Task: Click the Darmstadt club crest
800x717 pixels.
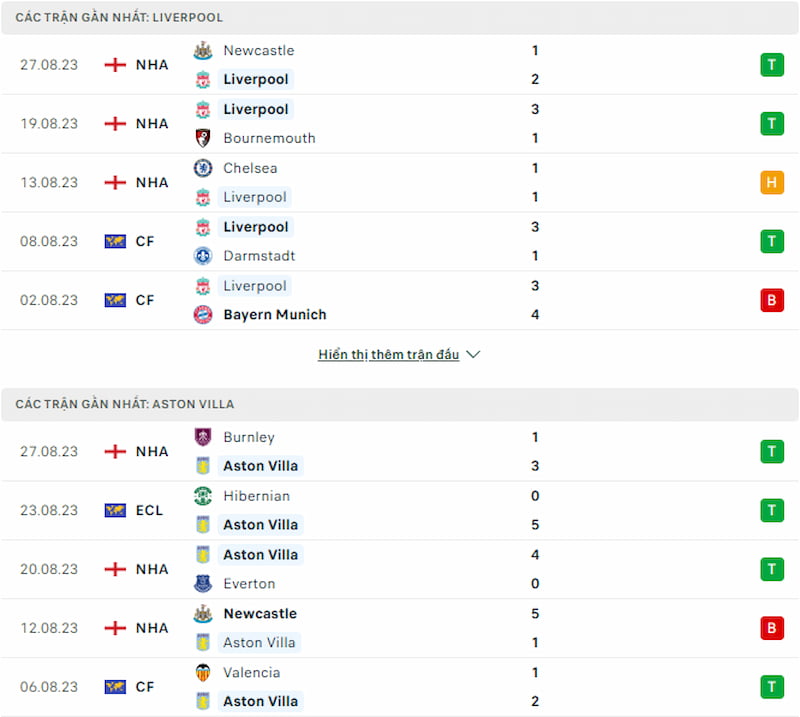Action: click(x=203, y=256)
